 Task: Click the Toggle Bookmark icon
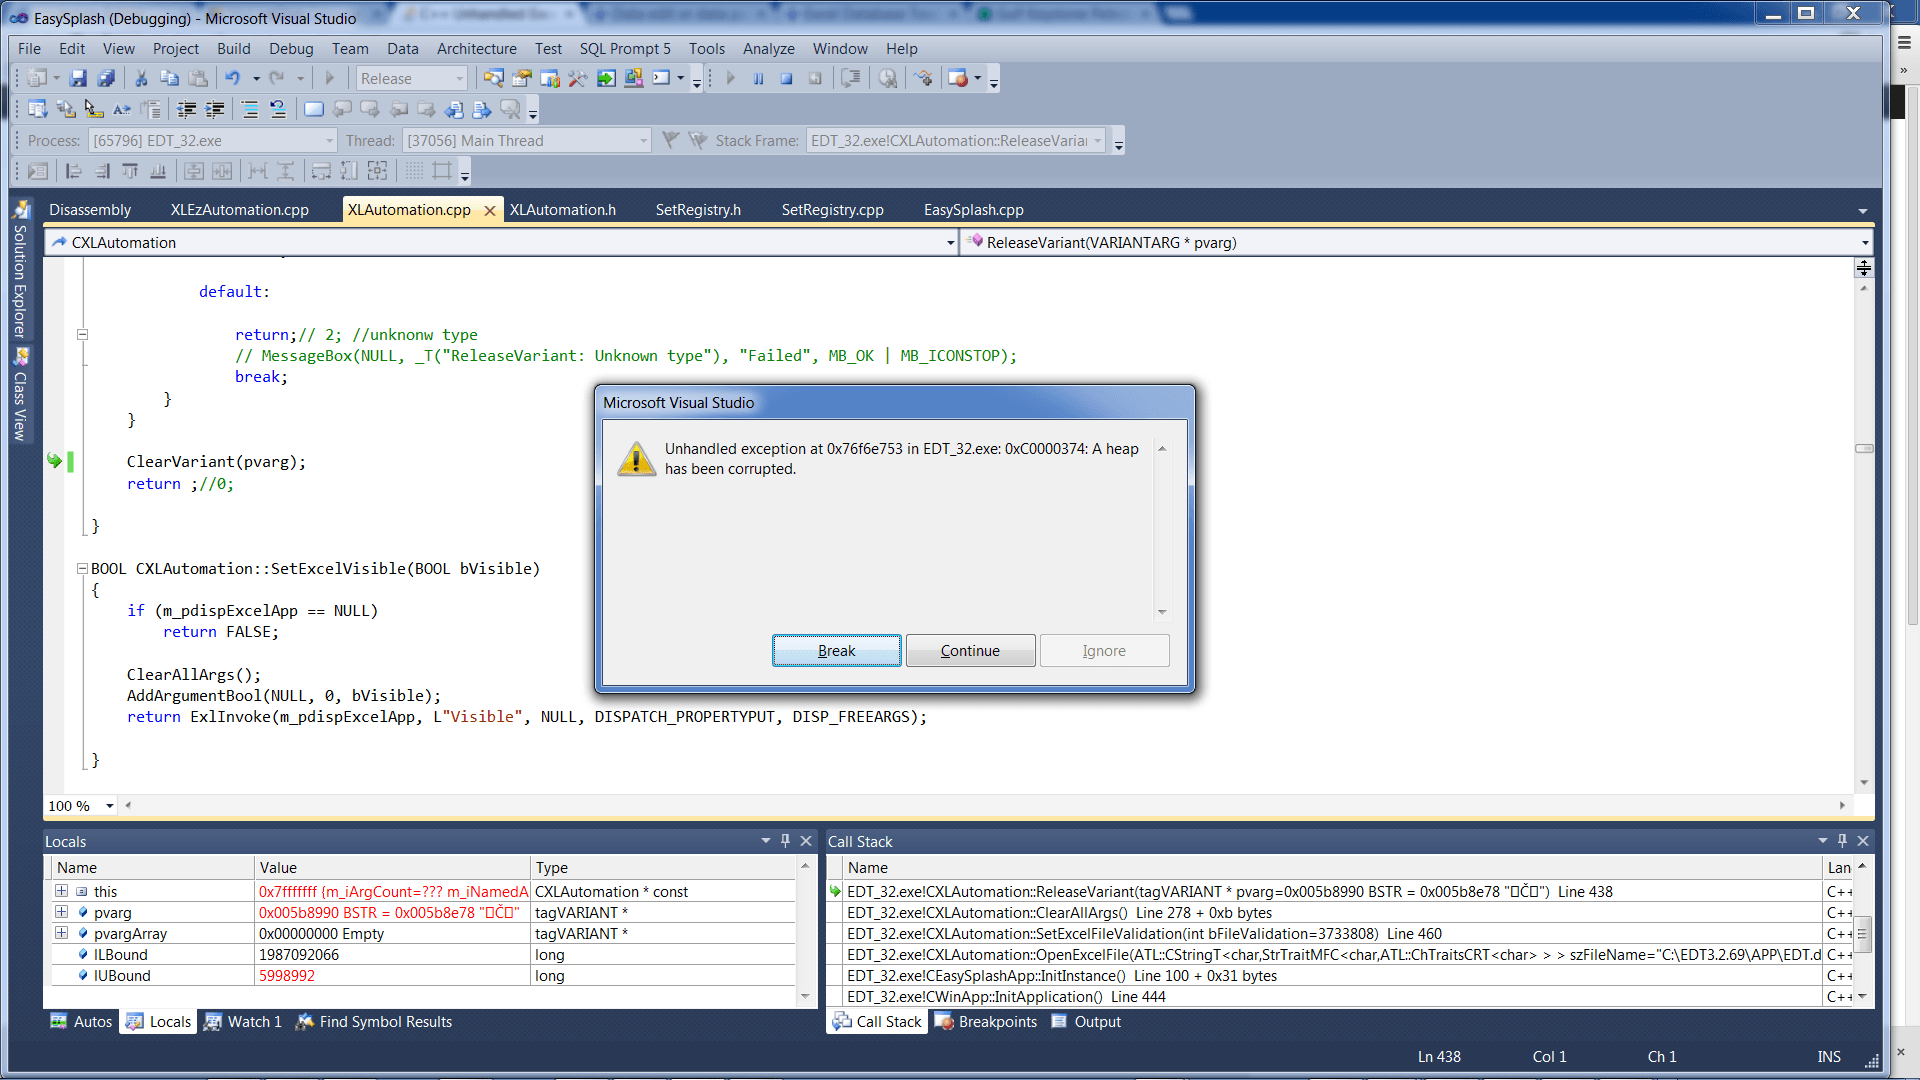313,109
